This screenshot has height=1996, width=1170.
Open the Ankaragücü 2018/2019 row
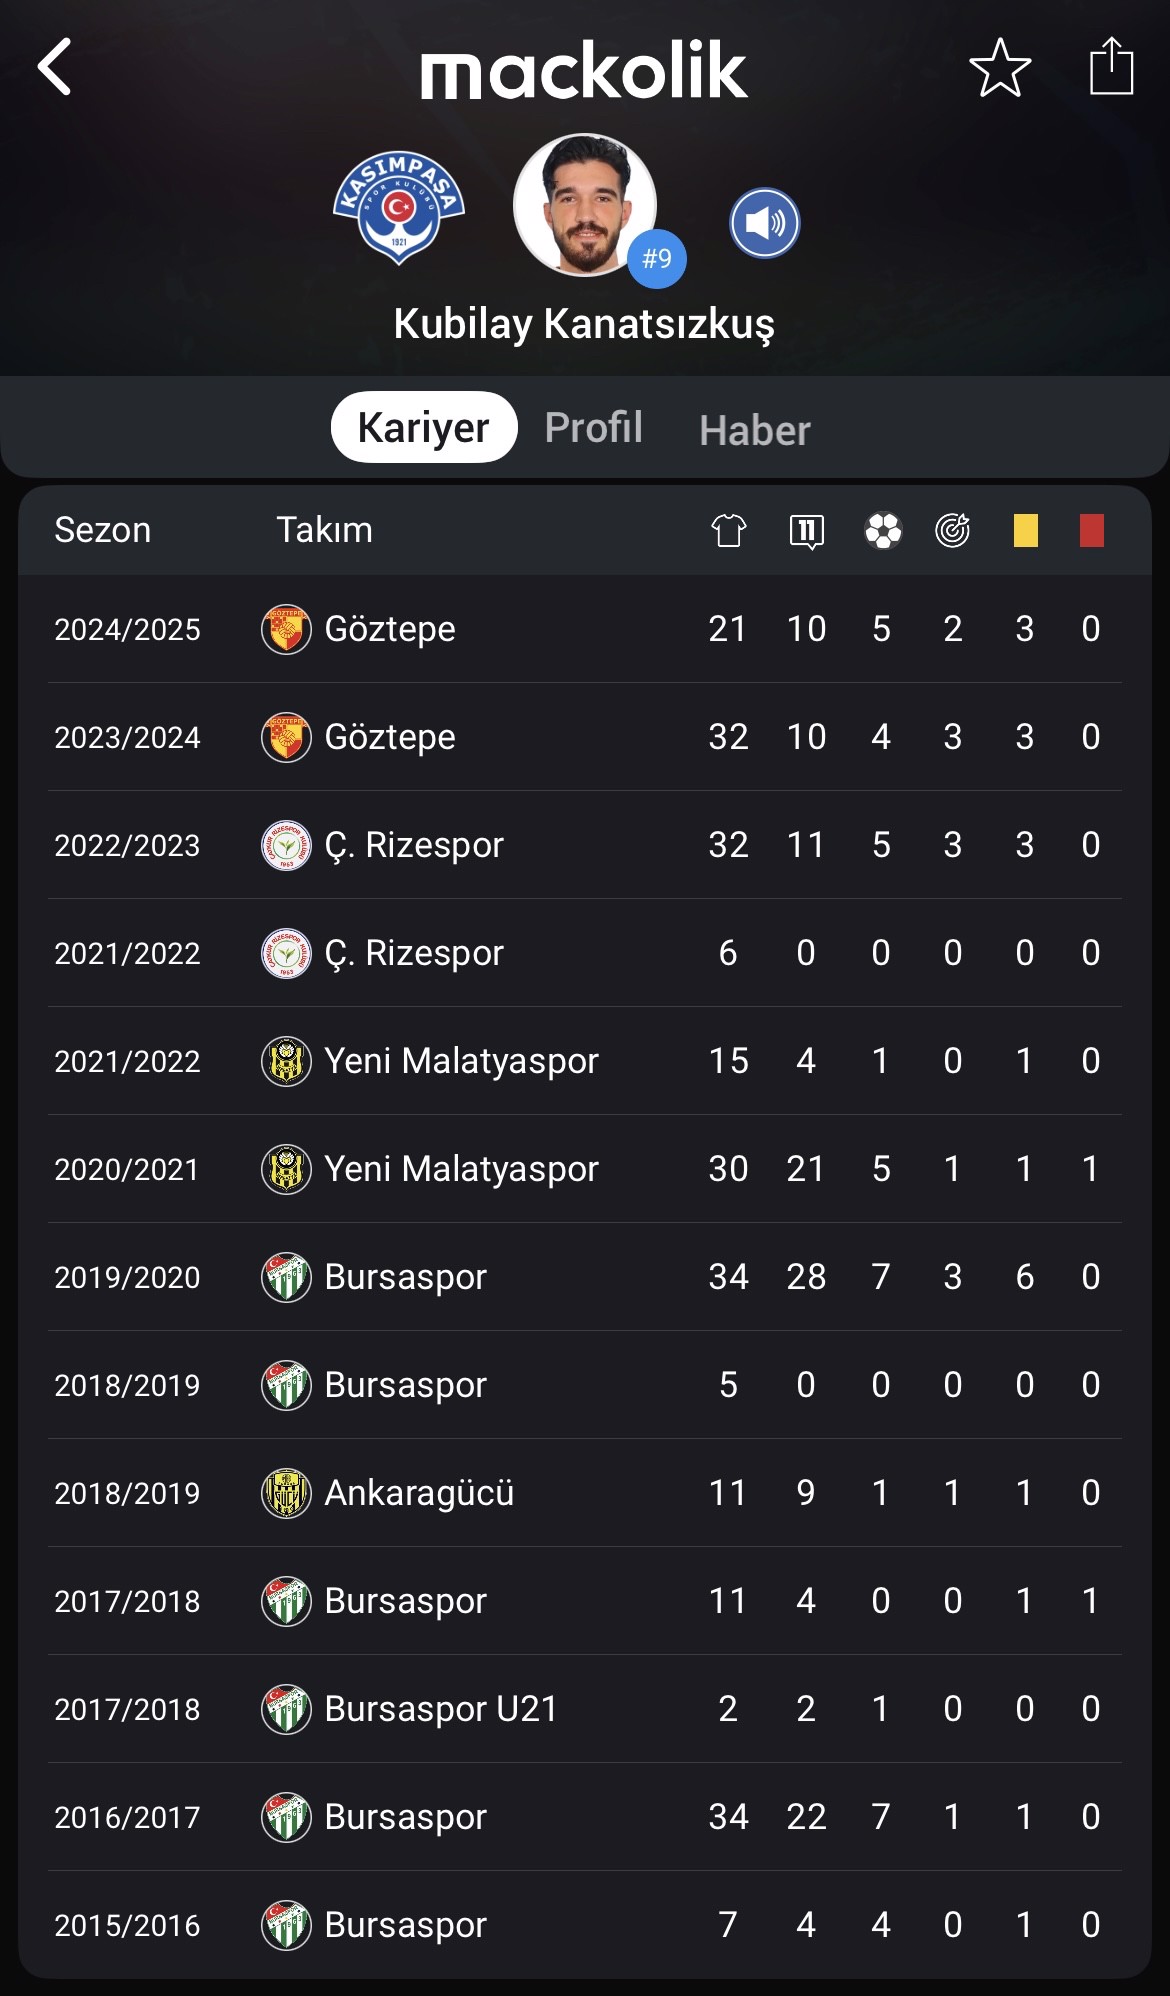pos(585,1493)
